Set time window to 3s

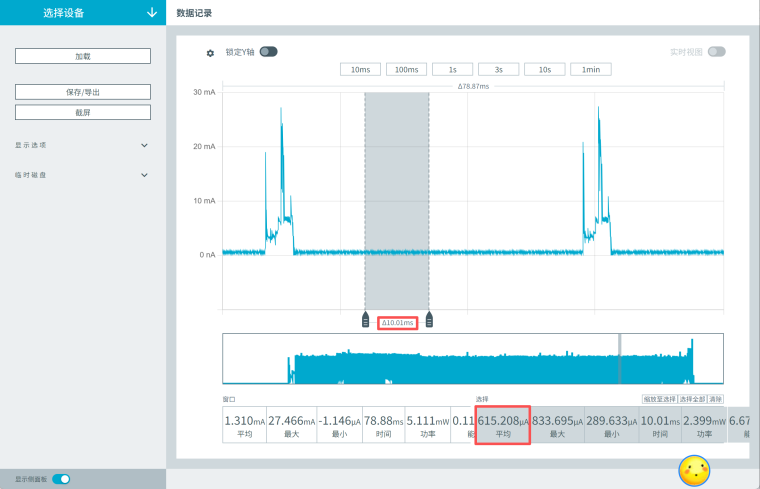click(498, 69)
